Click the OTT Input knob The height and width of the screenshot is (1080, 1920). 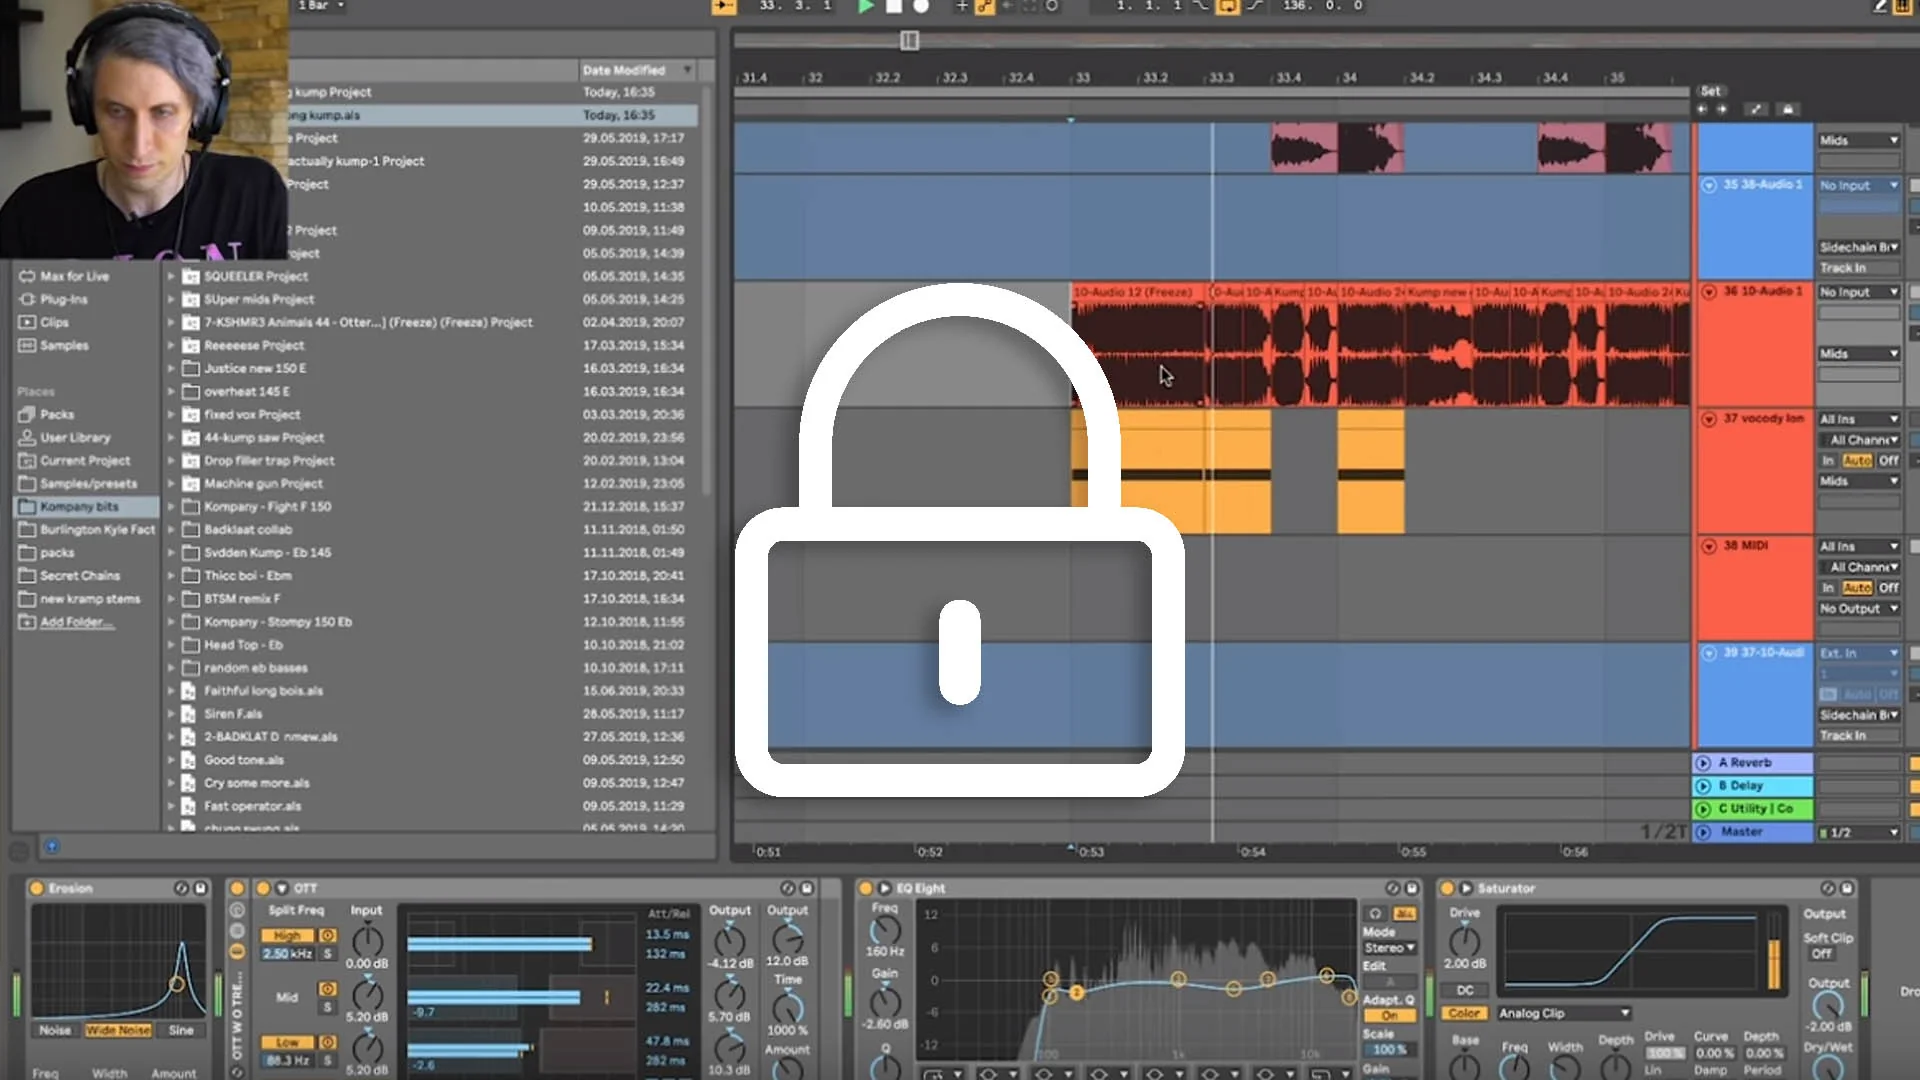click(367, 940)
